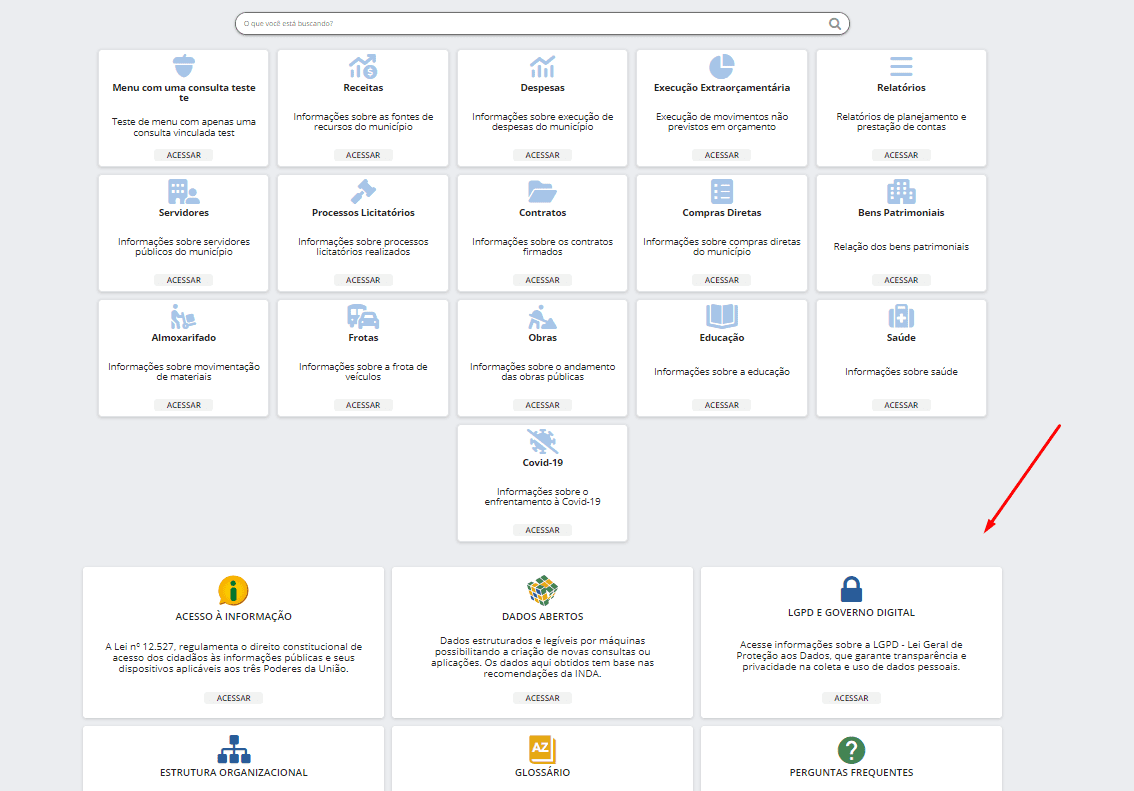This screenshot has height=791, width=1134.
Task: Select the Acesso à Informação info bubble icon
Action: tap(233, 590)
